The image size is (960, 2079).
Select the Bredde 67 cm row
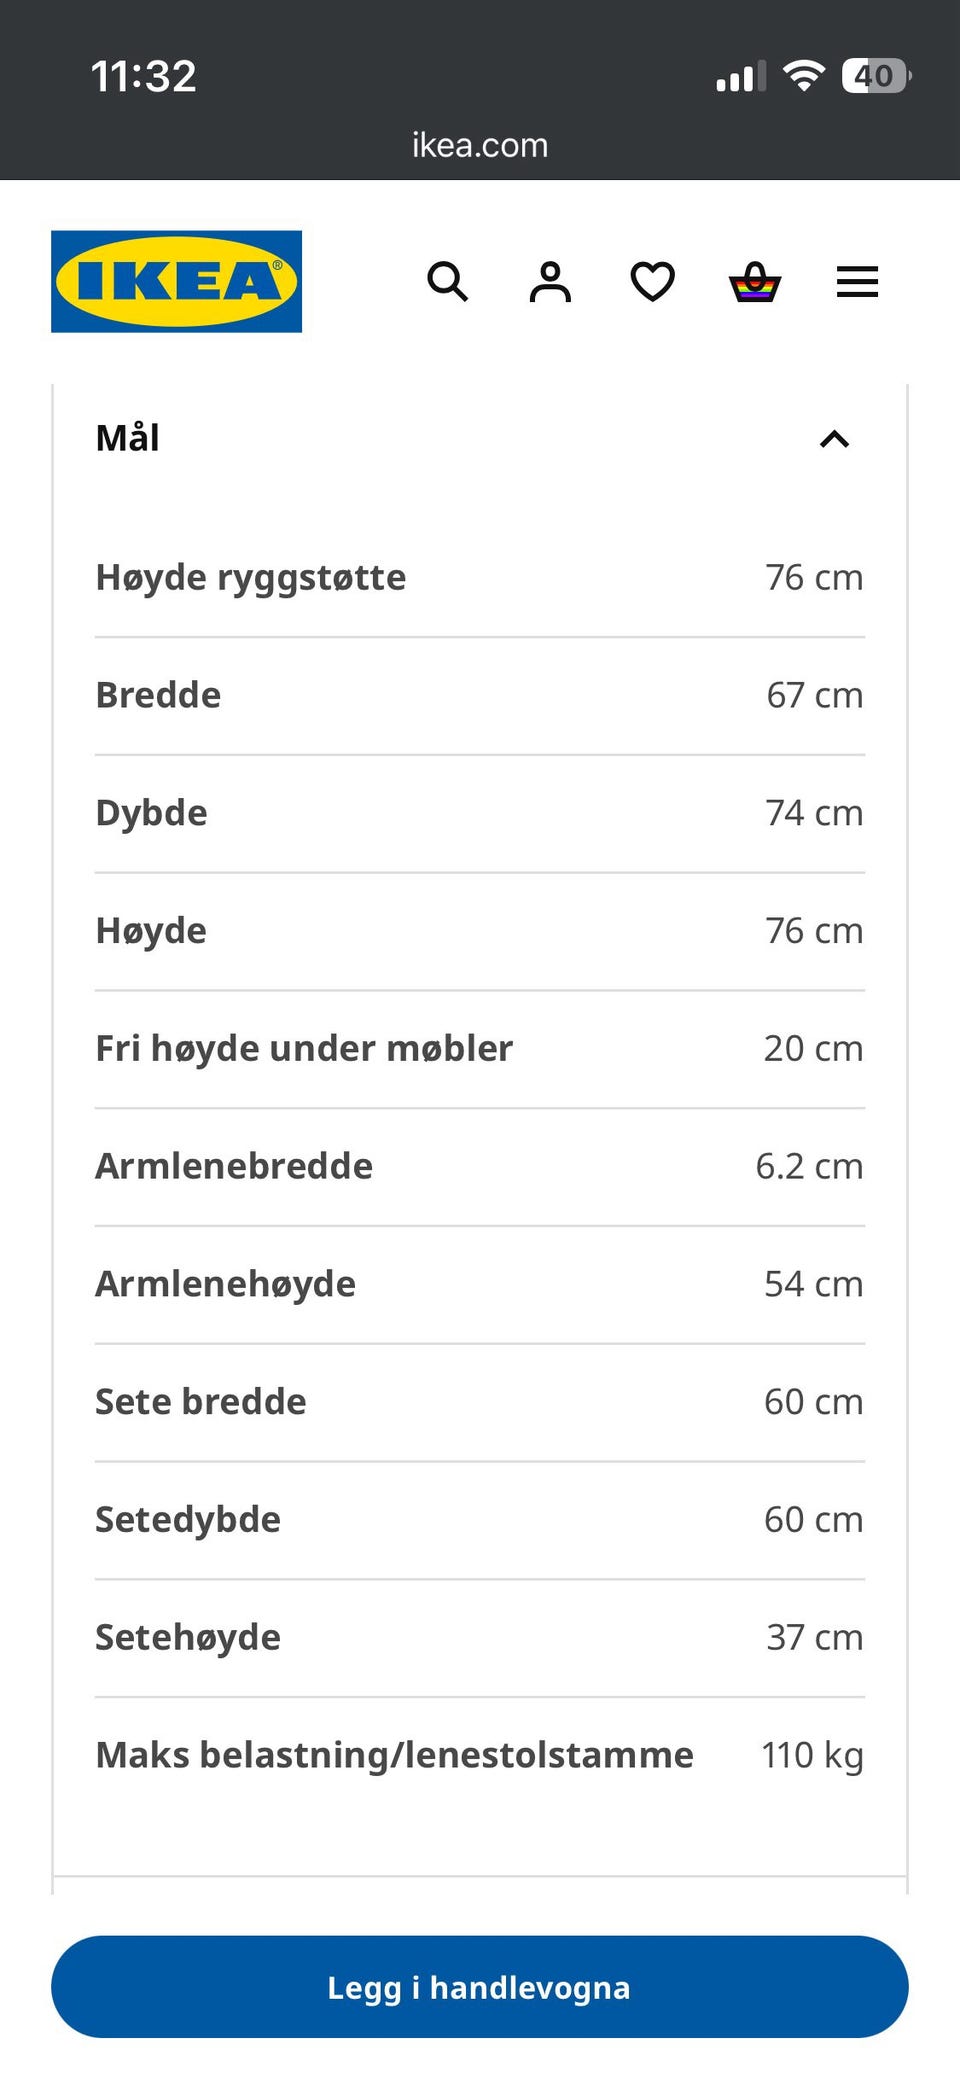pyautogui.click(x=480, y=696)
